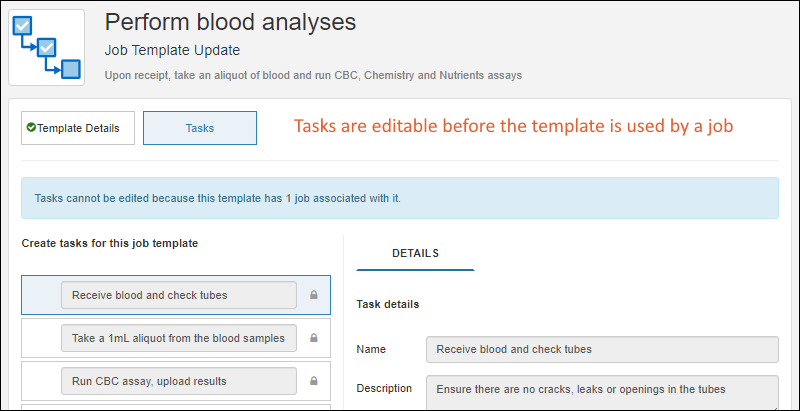Select 'Receive blood and check tubes' task row
Screen dimensions: 800x411
pyautogui.click(x=178, y=295)
